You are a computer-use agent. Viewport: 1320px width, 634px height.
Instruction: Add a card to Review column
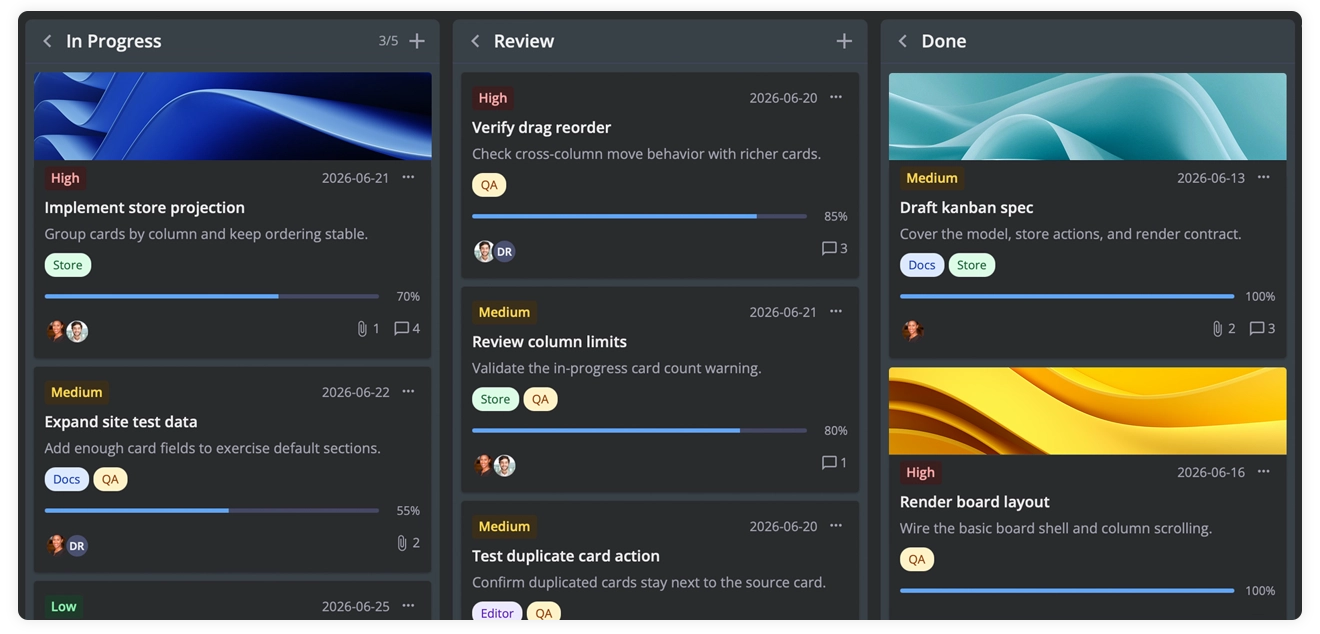[x=844, y=41]
